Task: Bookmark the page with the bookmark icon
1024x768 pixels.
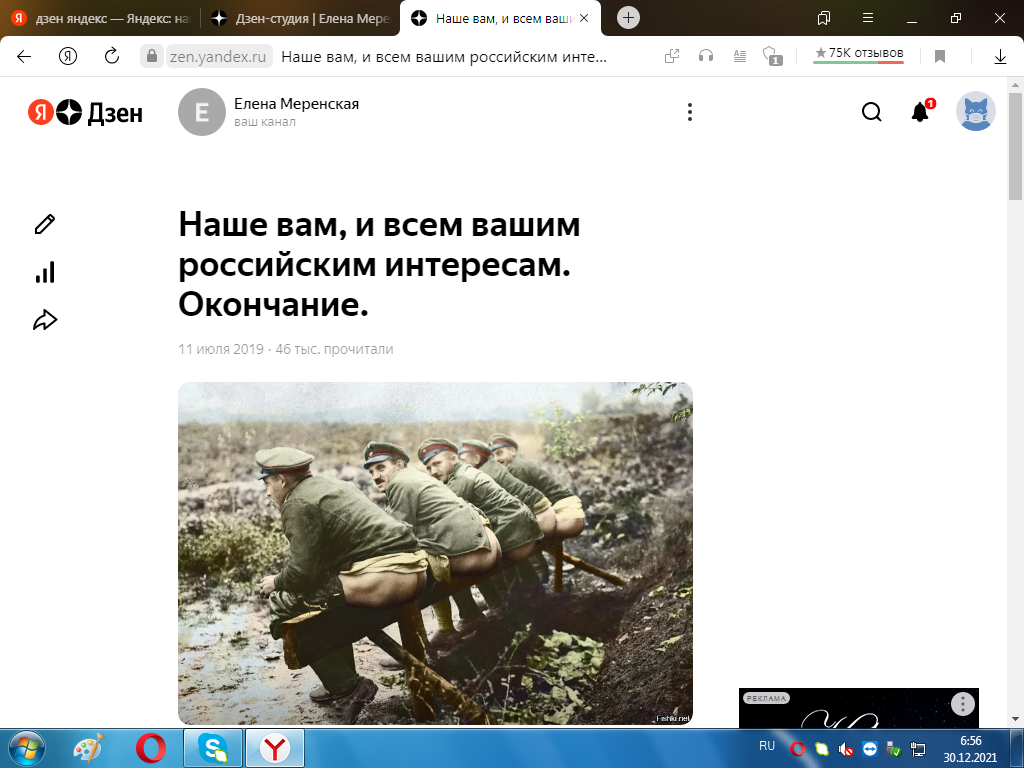Action: 940,57
